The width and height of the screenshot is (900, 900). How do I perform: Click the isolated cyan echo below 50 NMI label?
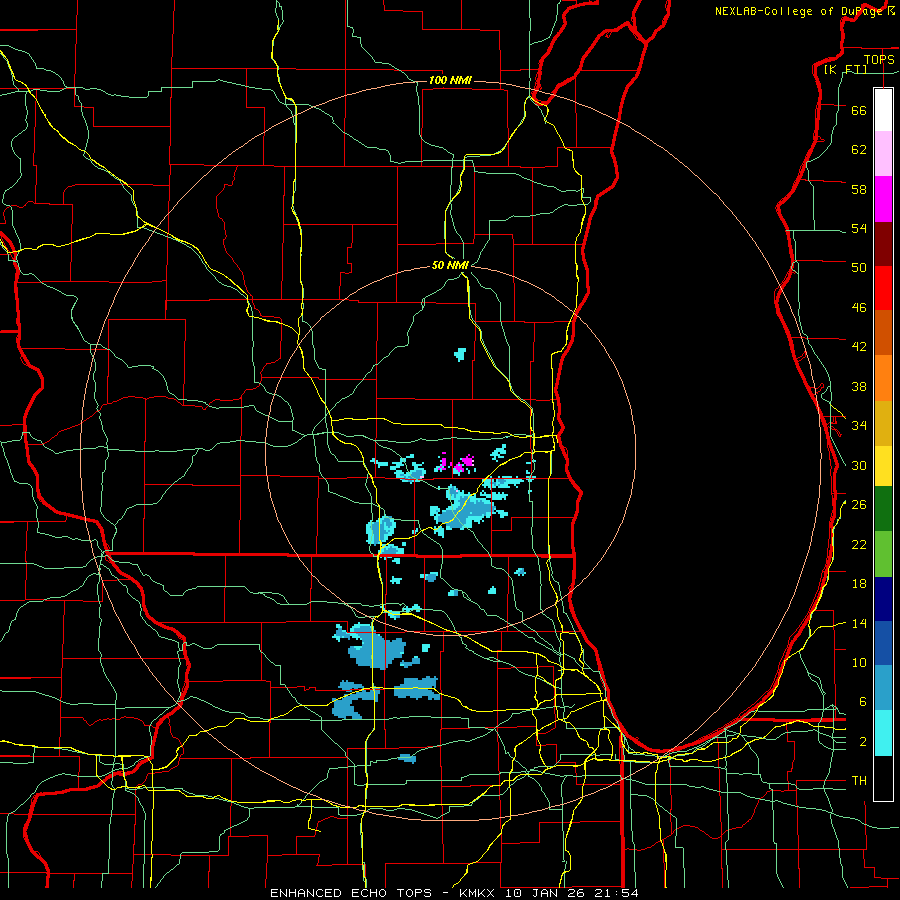(460, 354)
